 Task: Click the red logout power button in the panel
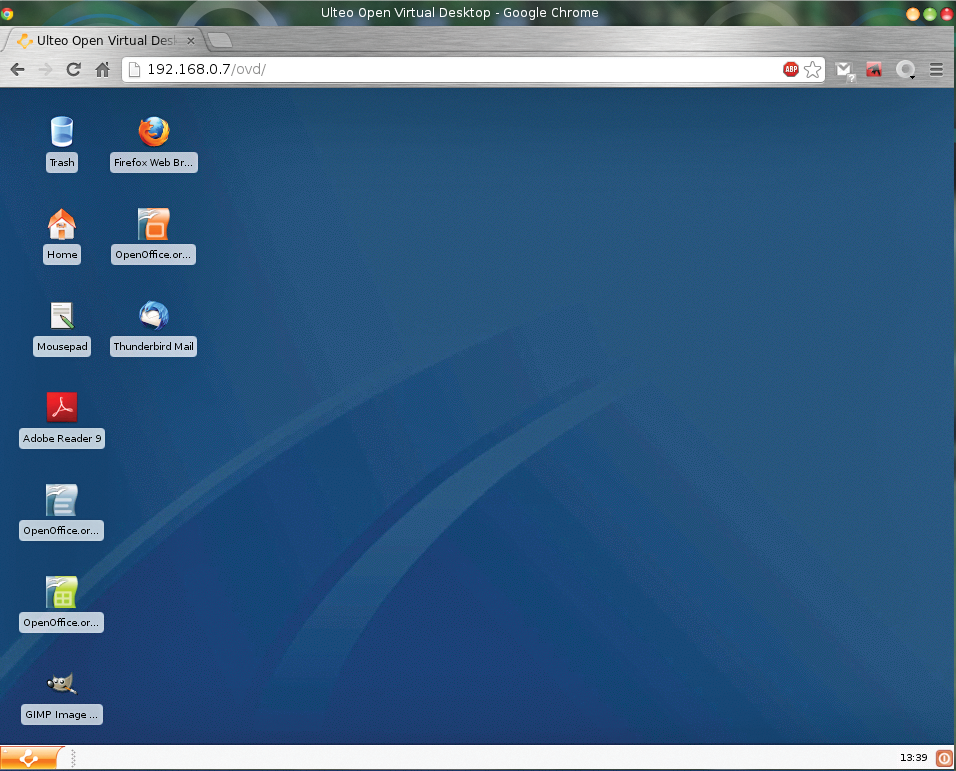click(x=943, y=758)
